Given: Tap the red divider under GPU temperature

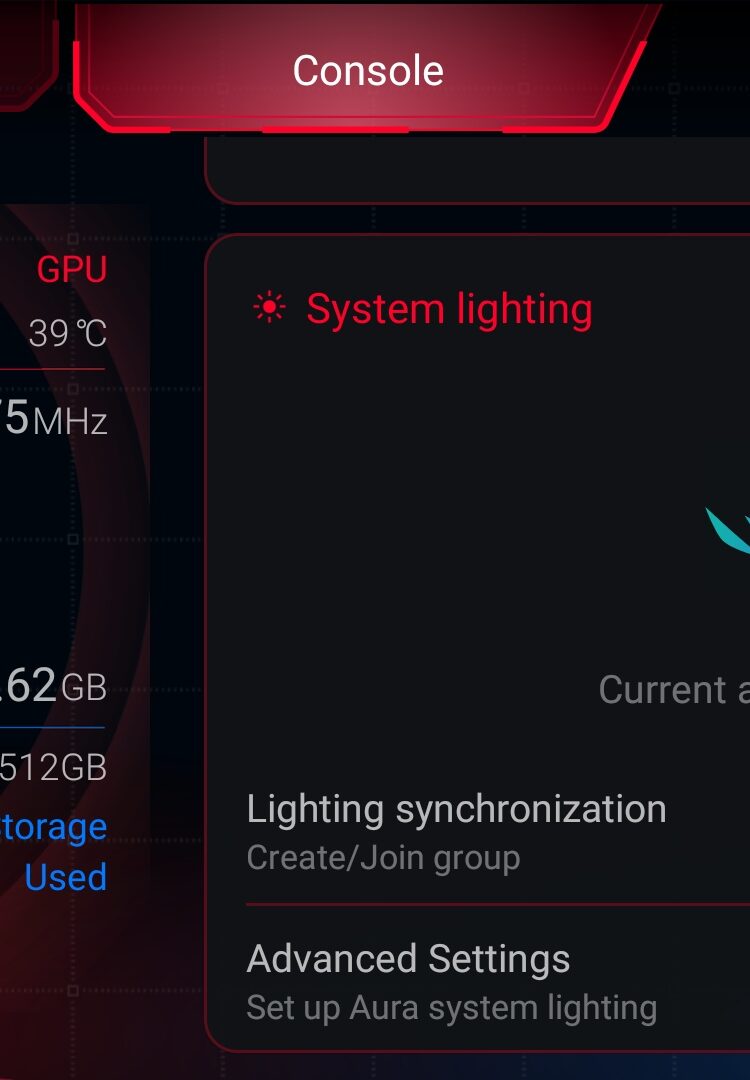Looking at the screenshot, I should pos(52,370).
